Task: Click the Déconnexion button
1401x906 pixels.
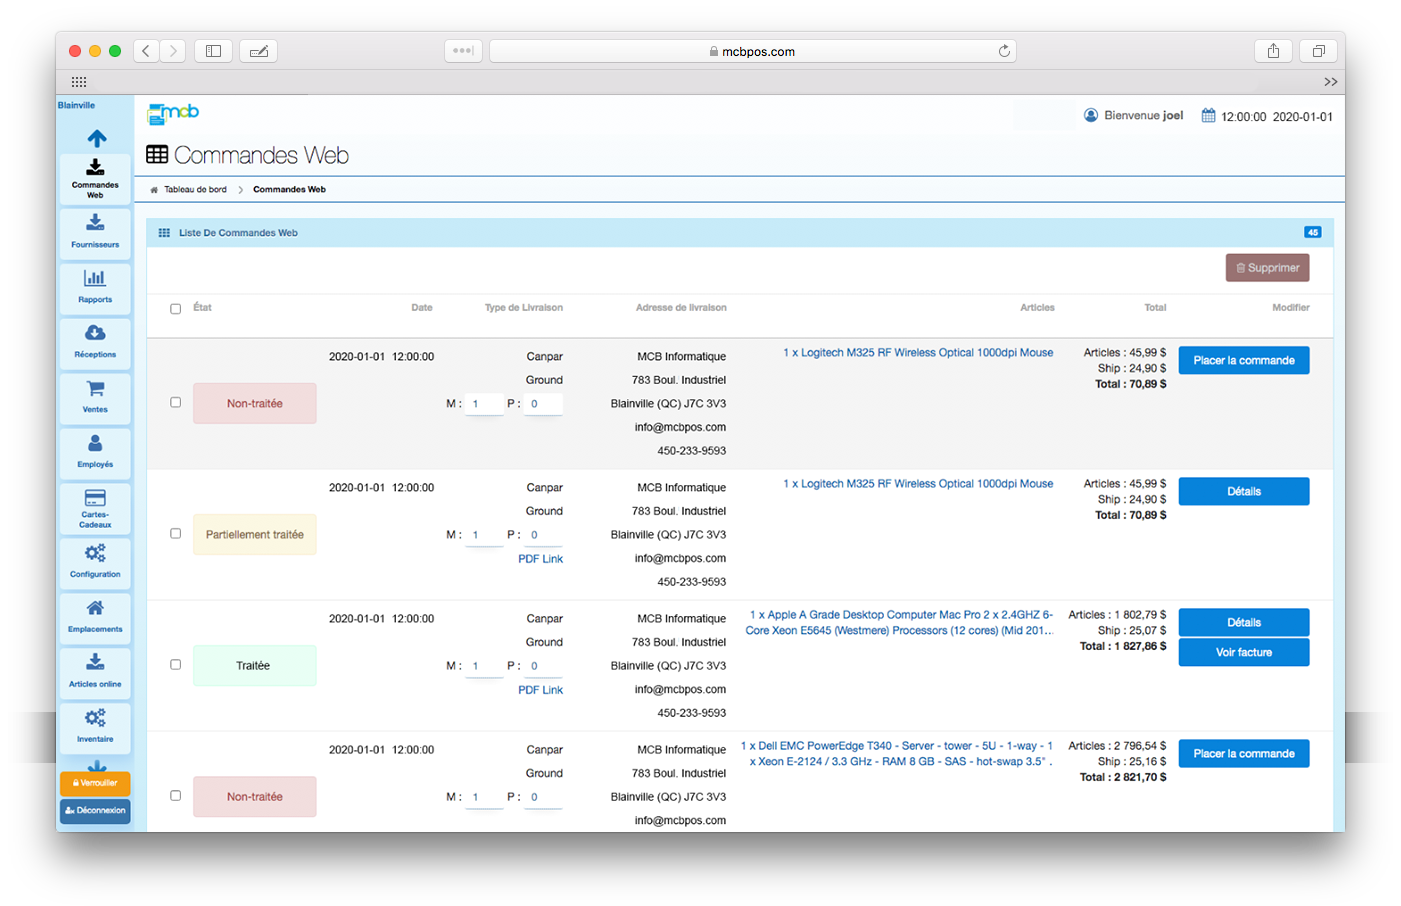Action: pyautogui.click(x=95, y=811)
